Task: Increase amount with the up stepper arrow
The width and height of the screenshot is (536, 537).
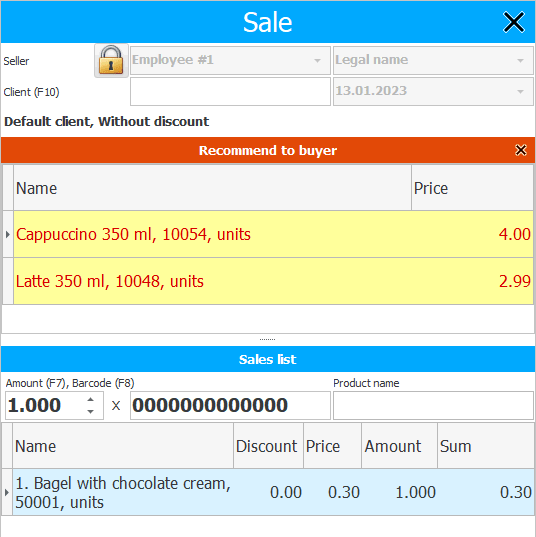Action: point(90,399)
